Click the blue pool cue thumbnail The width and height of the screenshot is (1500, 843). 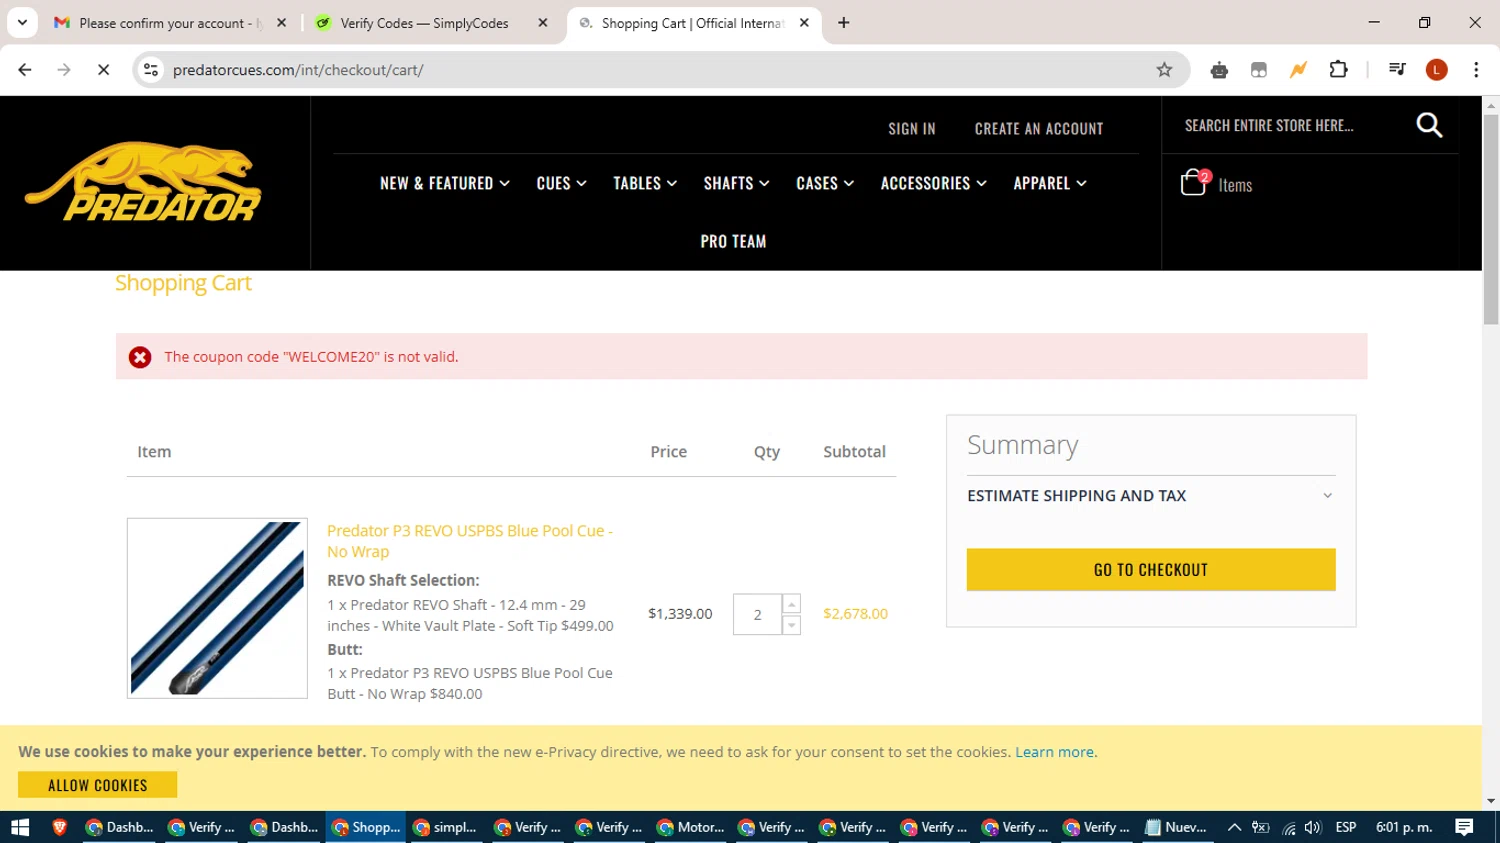pyautogui.click(x=217, y=608)
